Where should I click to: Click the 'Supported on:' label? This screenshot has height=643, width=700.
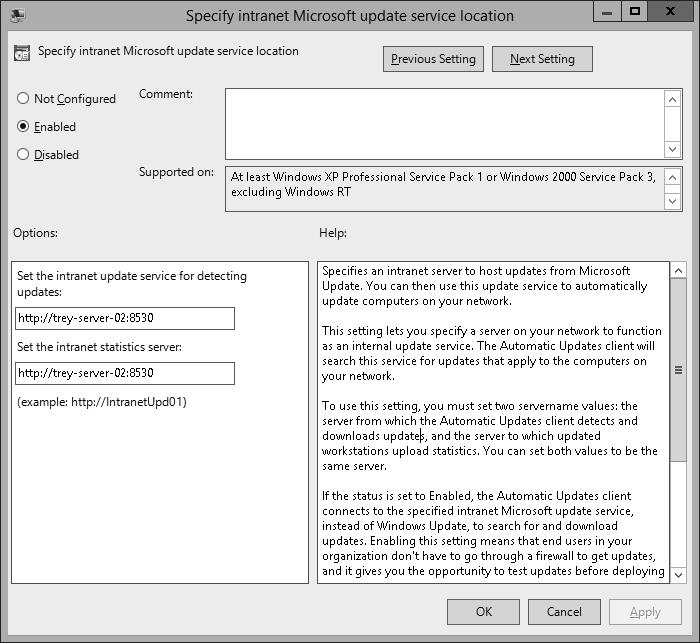[x=176, y=172]
